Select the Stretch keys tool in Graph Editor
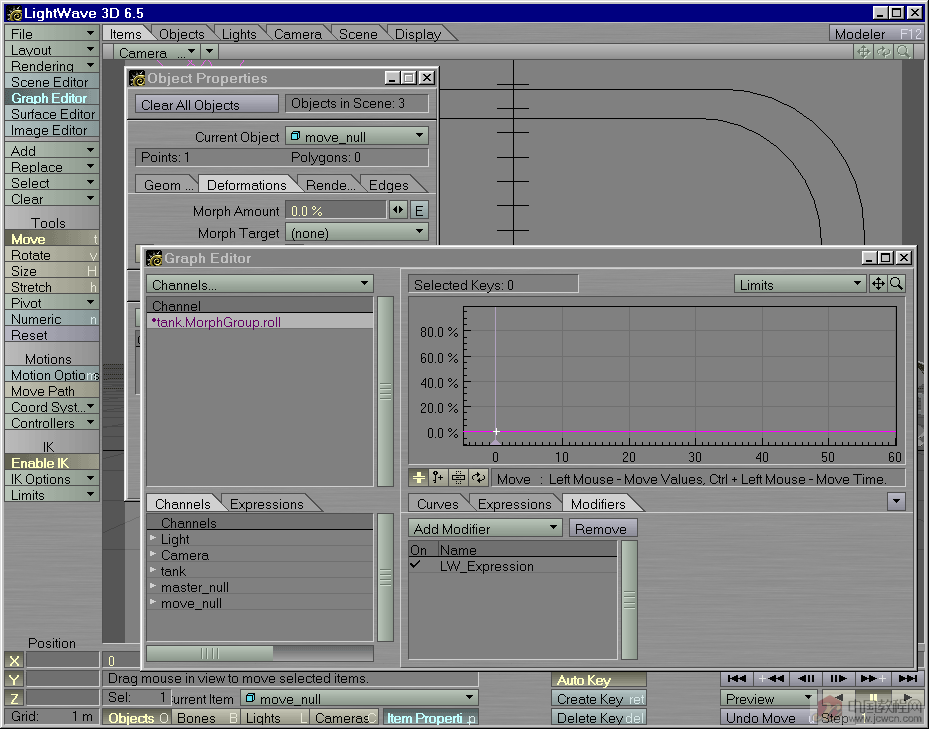The width and height of the screenshot is (929, 729). point(458,478)
